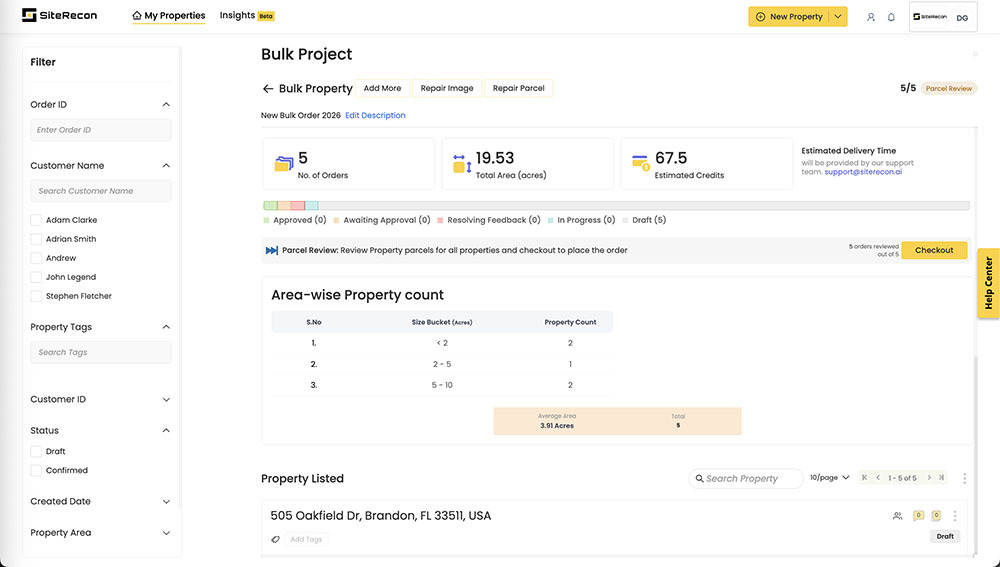This screenshot has width=1000, height=567.
Task: Click the Edit Description link
Action: coord(375,116)
